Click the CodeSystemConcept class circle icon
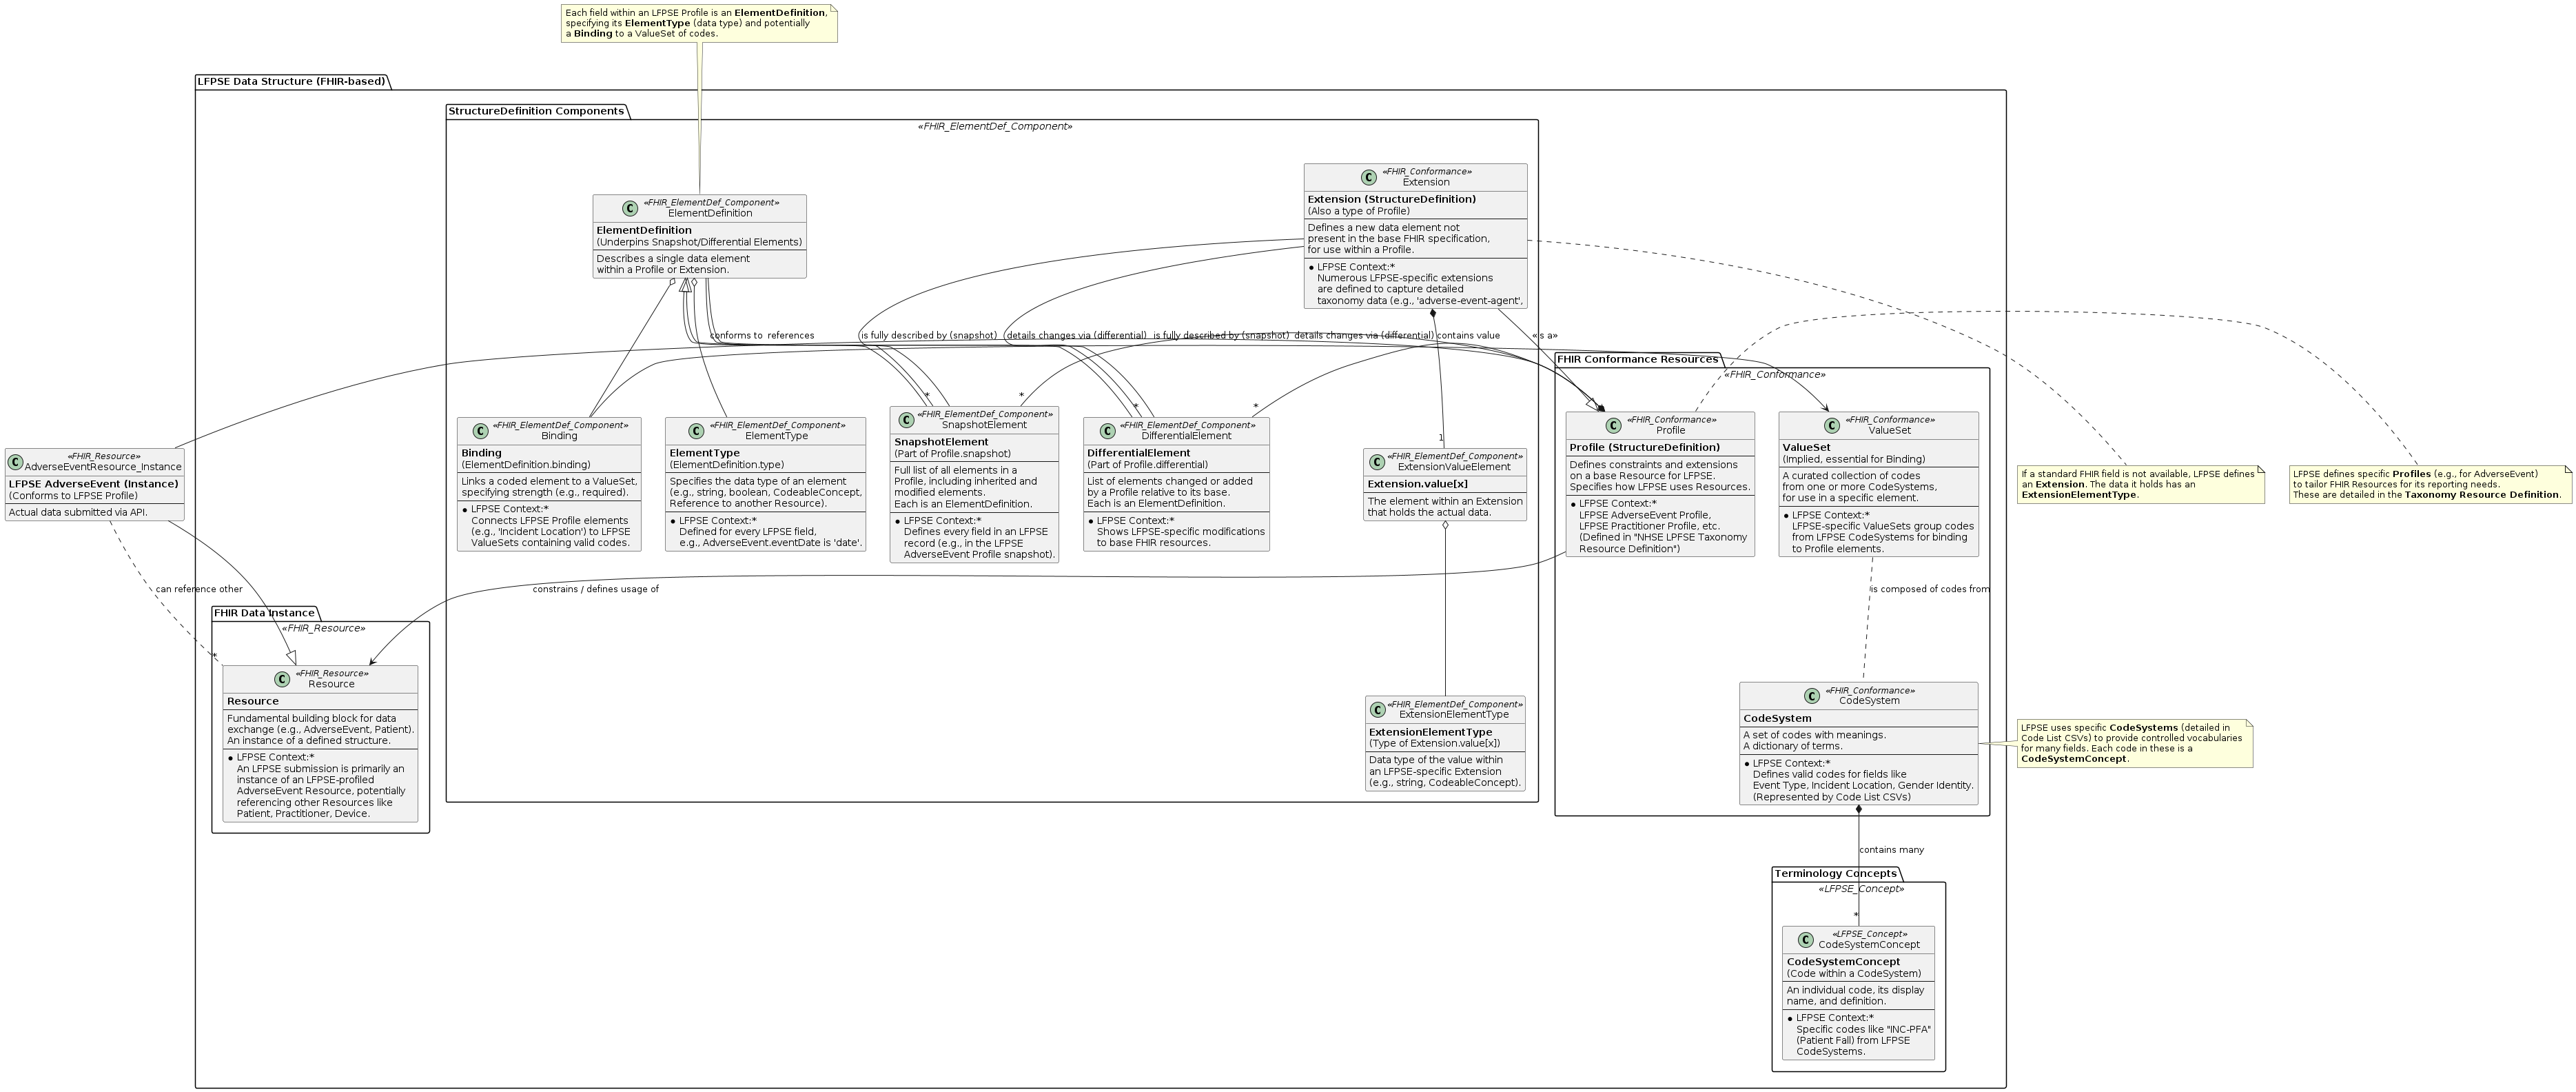 1805,940
